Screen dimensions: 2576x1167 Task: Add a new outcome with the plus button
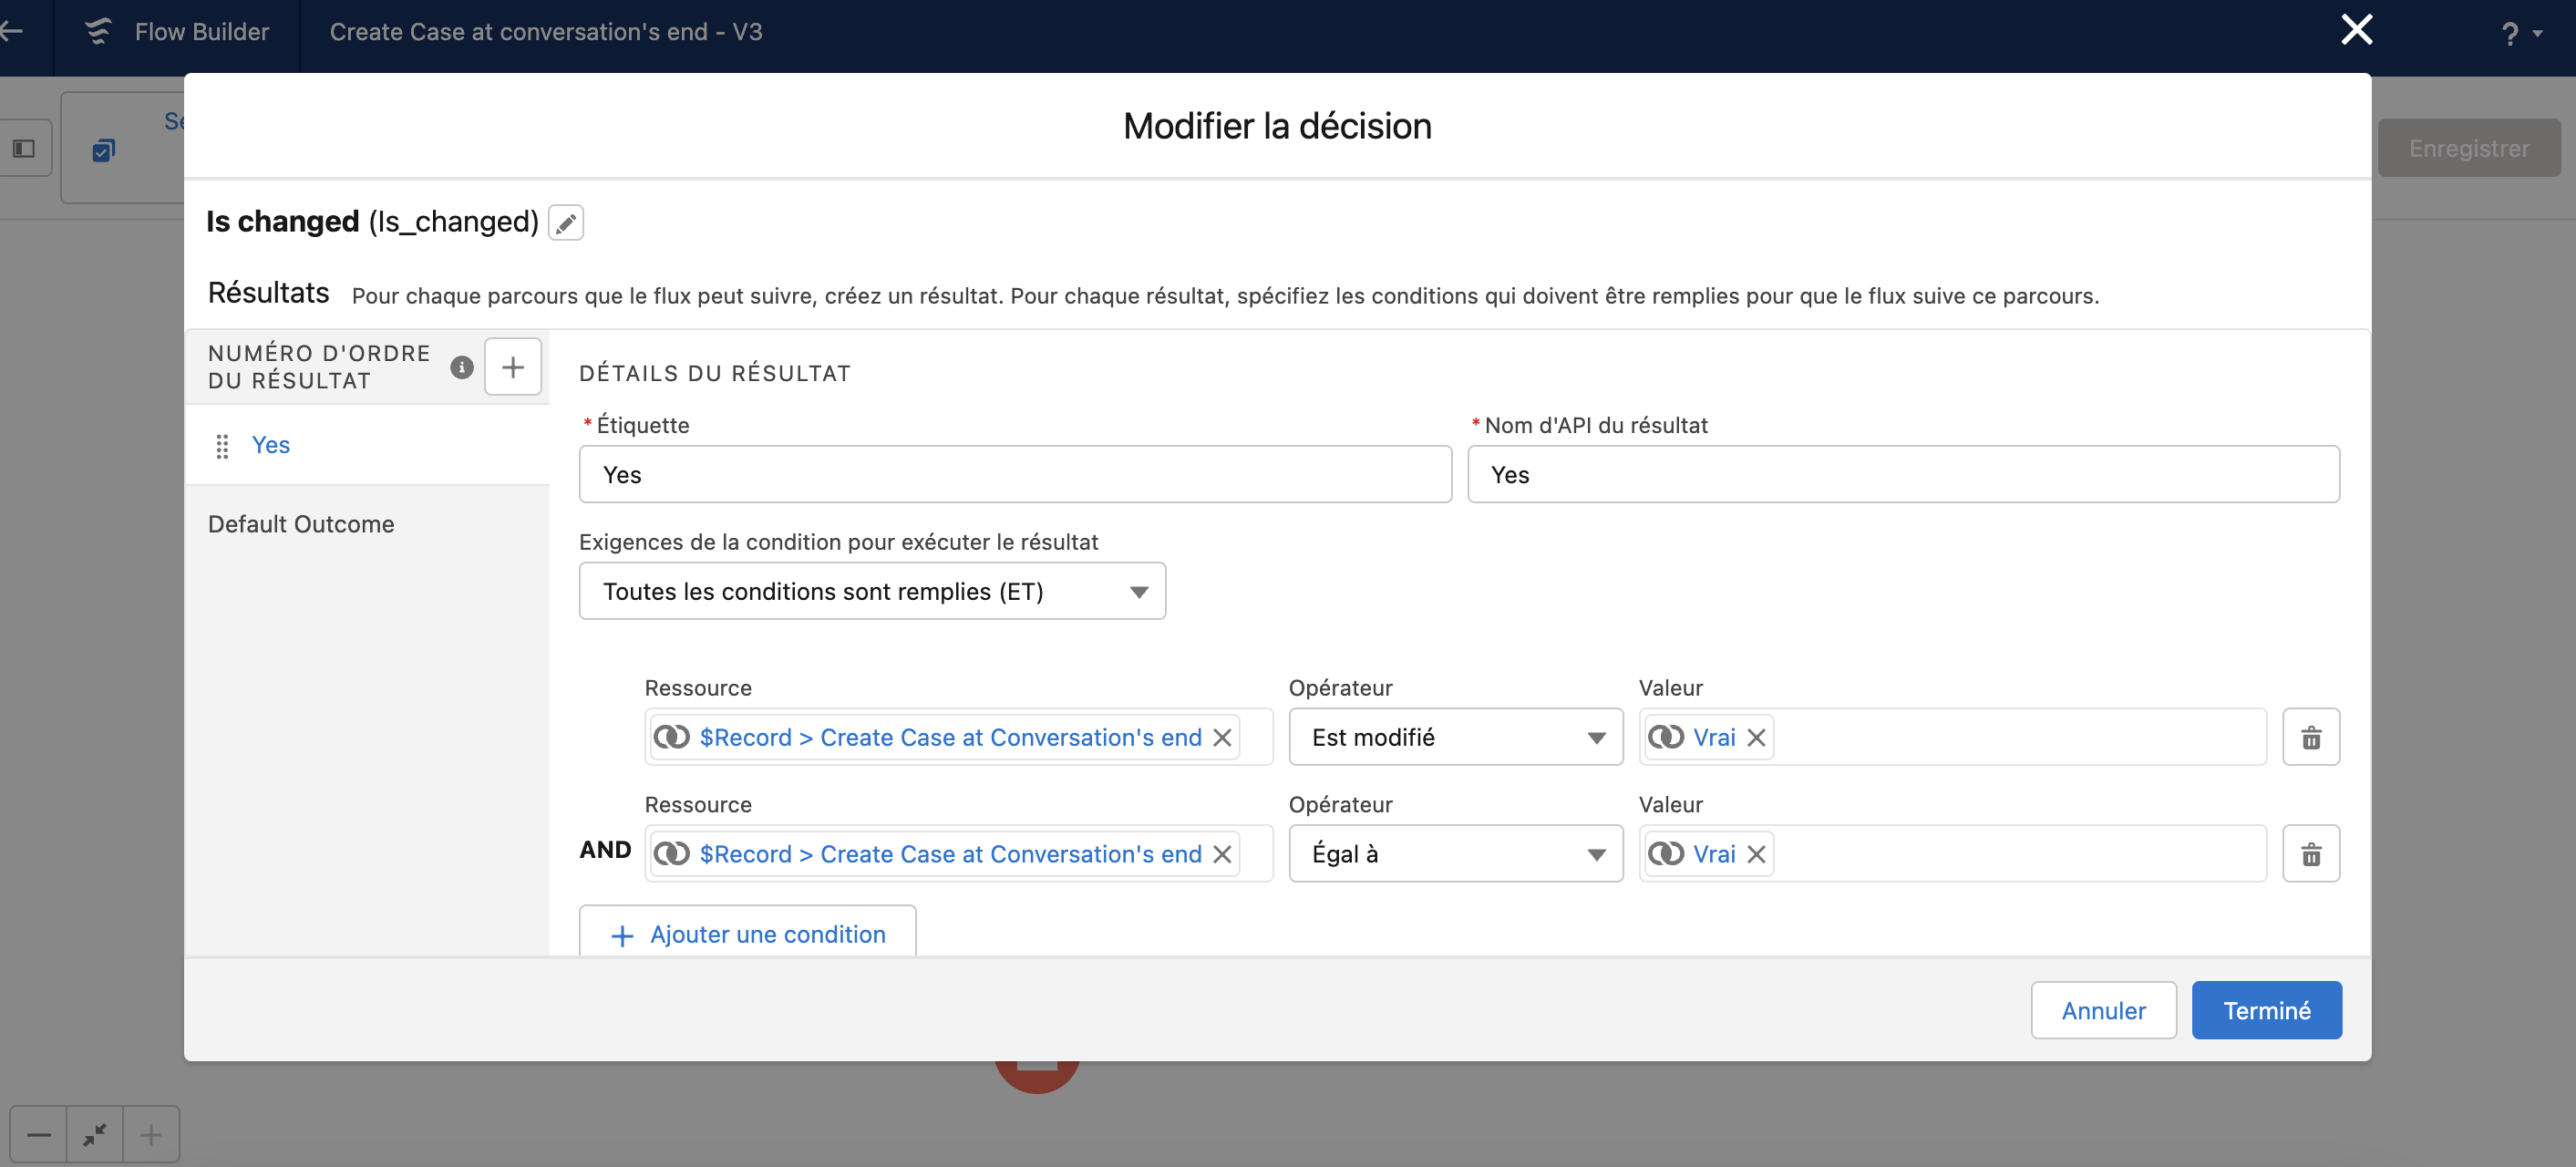[513, 367]
